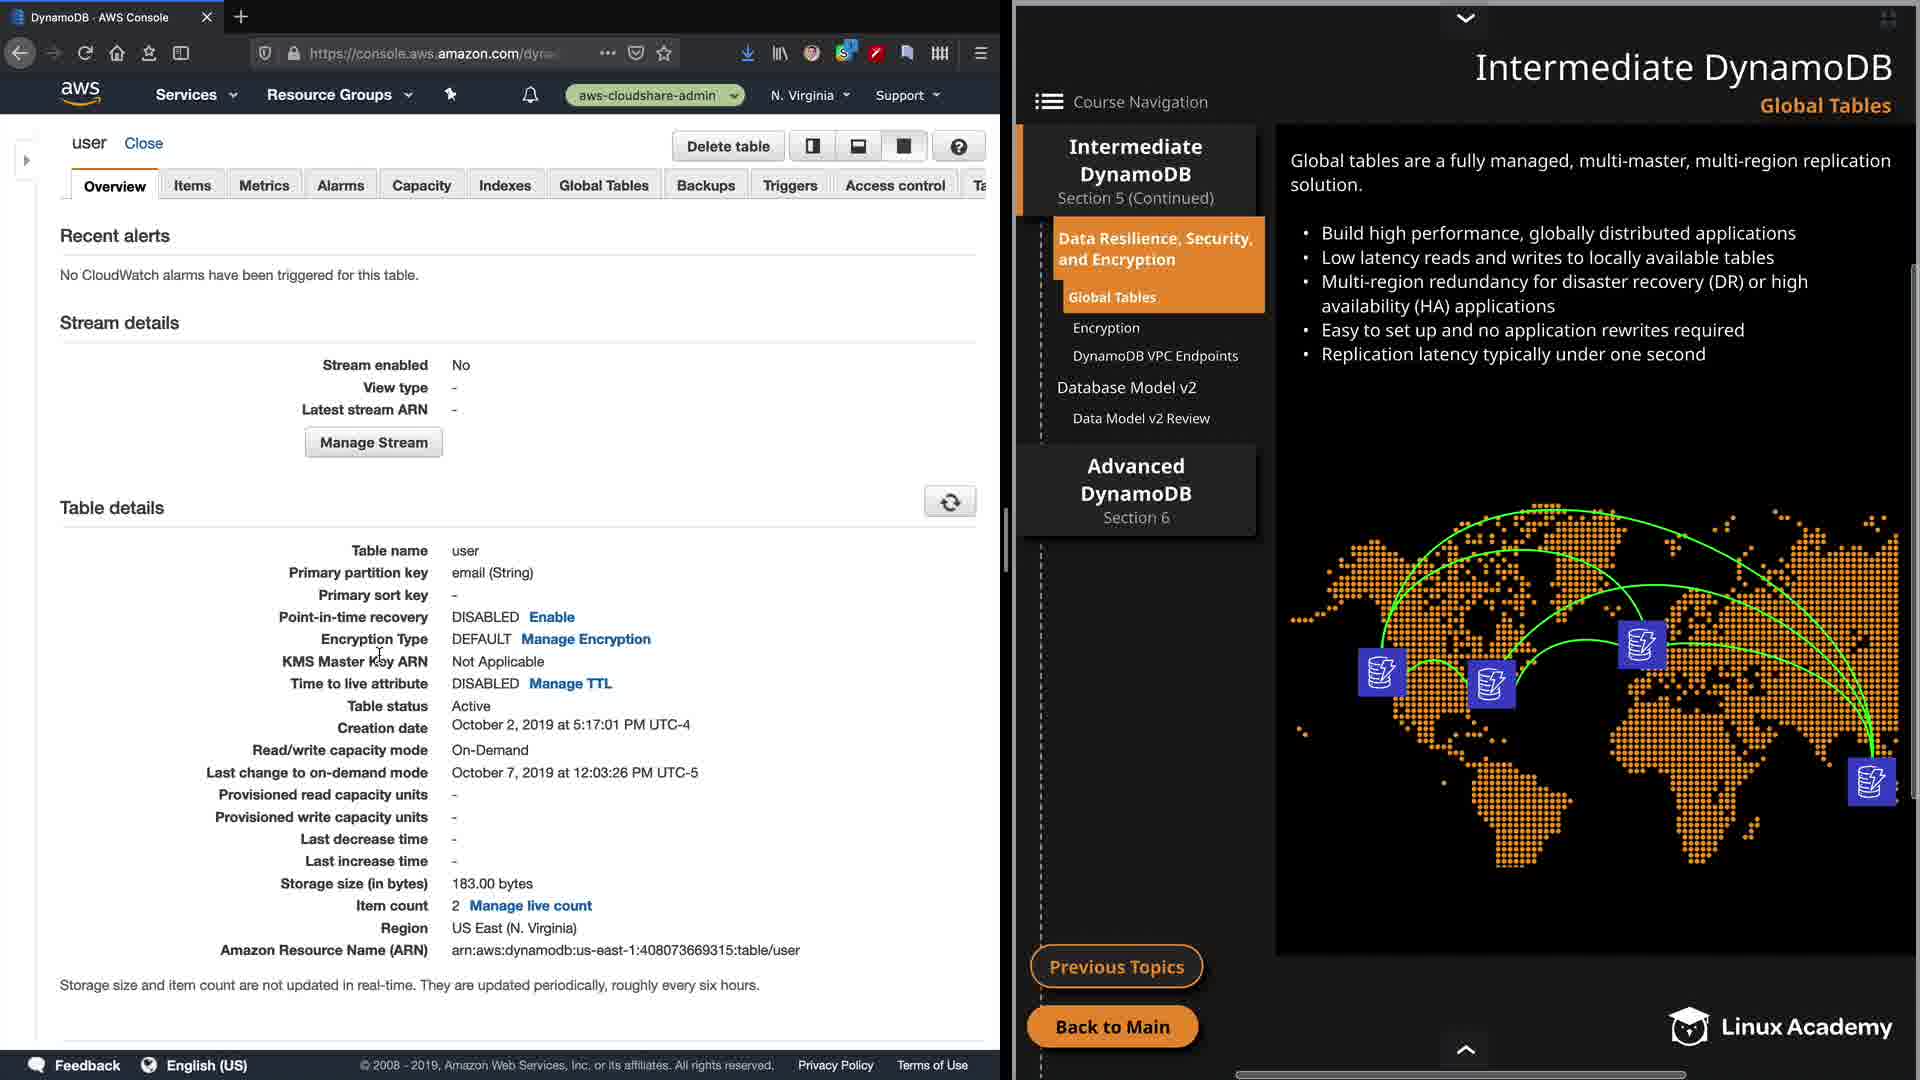Open the Global Tables tab
This screenshot has height=1080, width=1920.
[x=603, y=186]
